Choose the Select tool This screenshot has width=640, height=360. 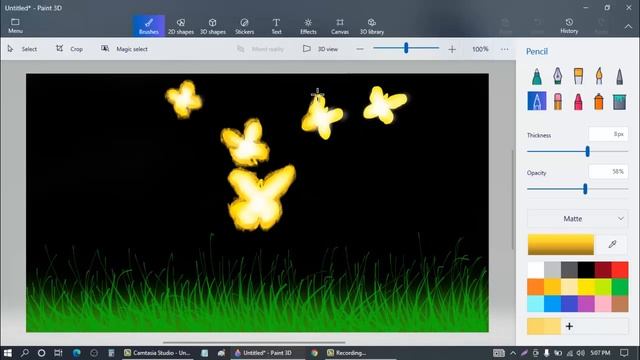coord(22,49)
